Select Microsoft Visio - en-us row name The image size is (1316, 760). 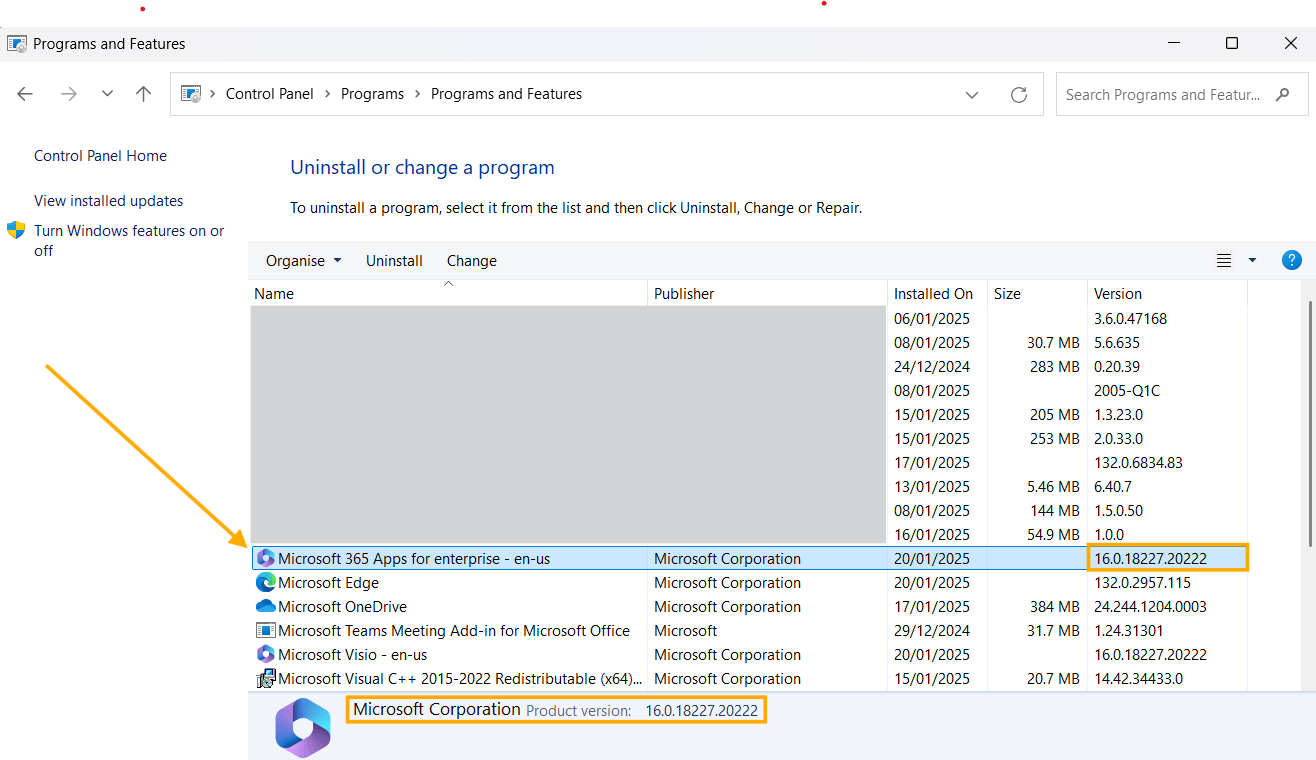point(352,655)
